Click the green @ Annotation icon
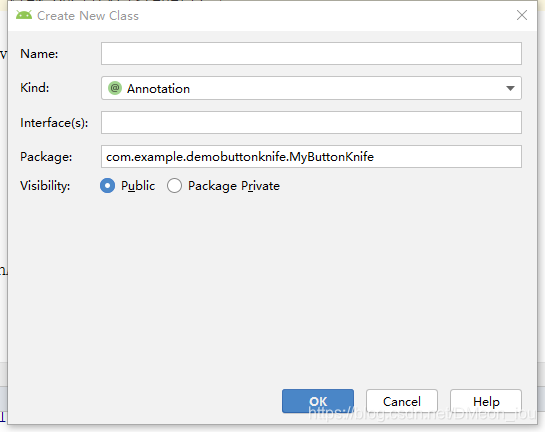545x432 pixels. tap(115, 88)
